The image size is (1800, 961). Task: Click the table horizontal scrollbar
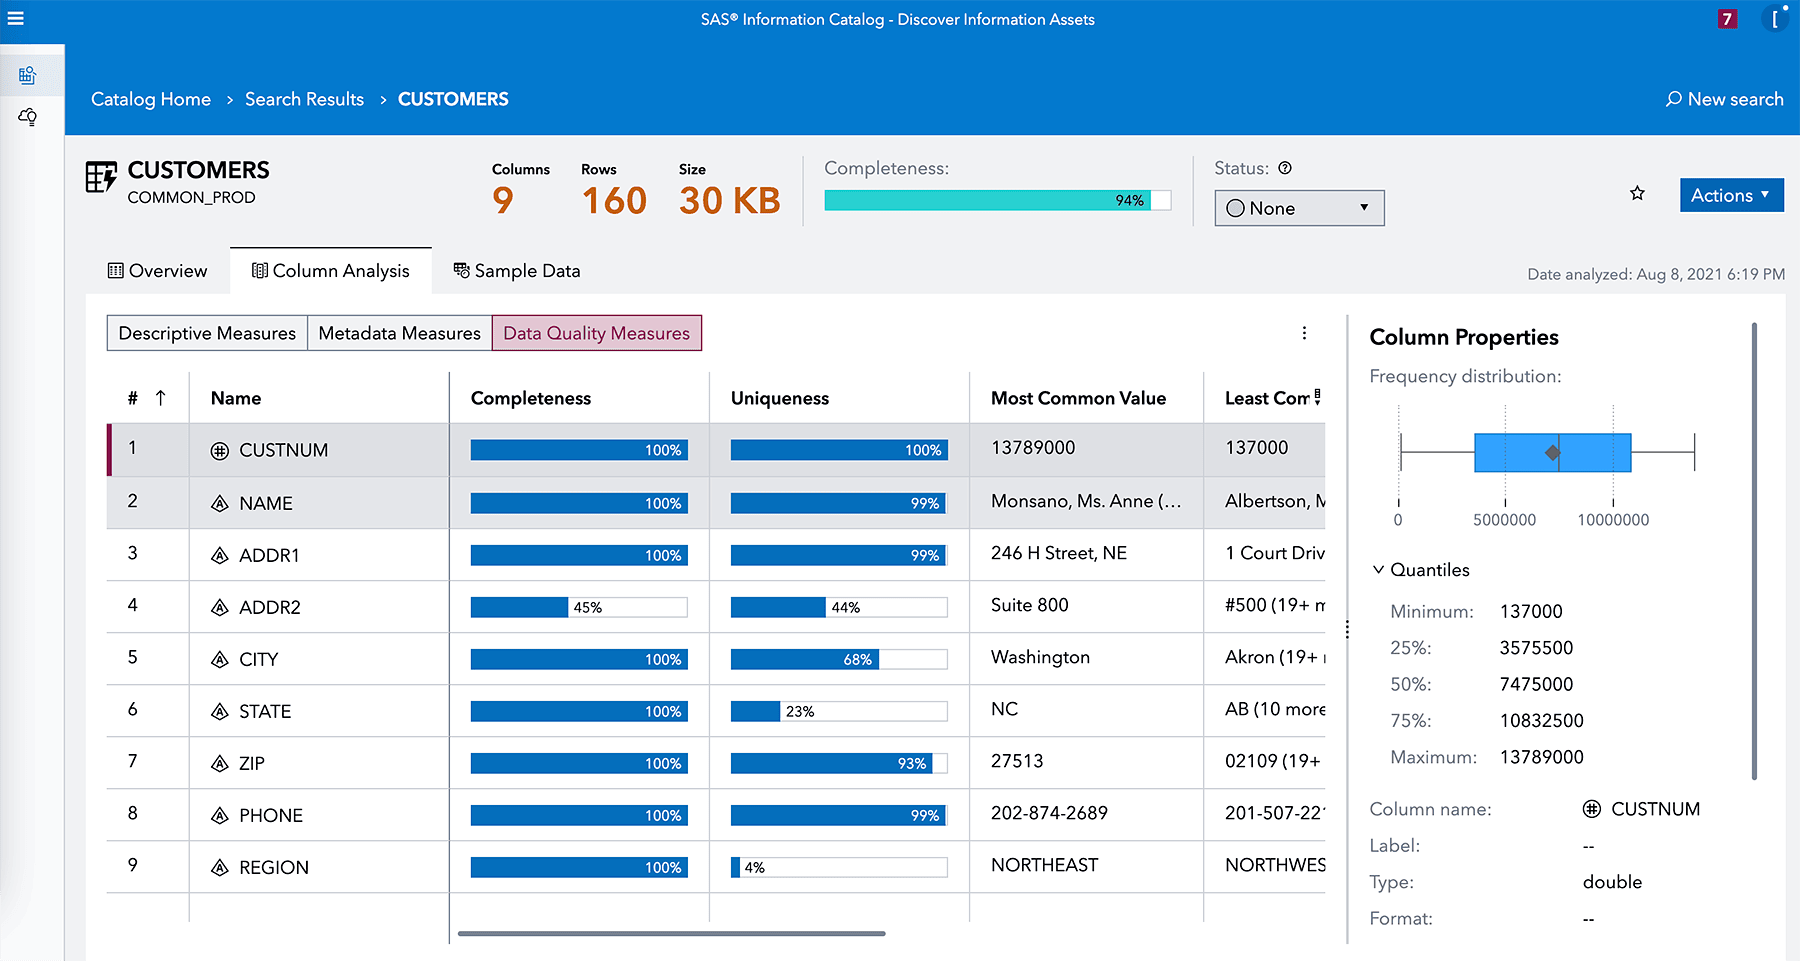pos(672,934)
